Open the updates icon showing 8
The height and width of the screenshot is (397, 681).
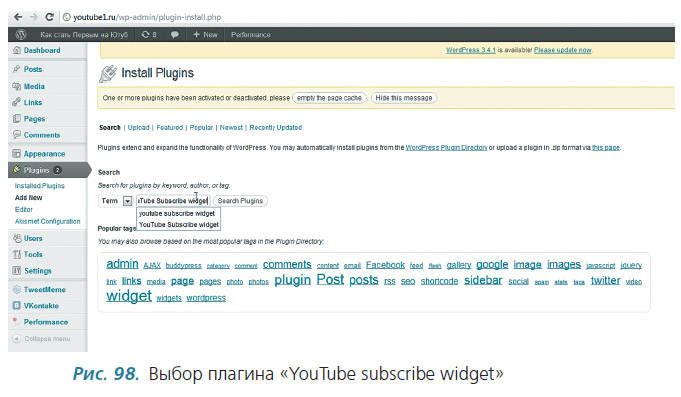tap(149, 34)
